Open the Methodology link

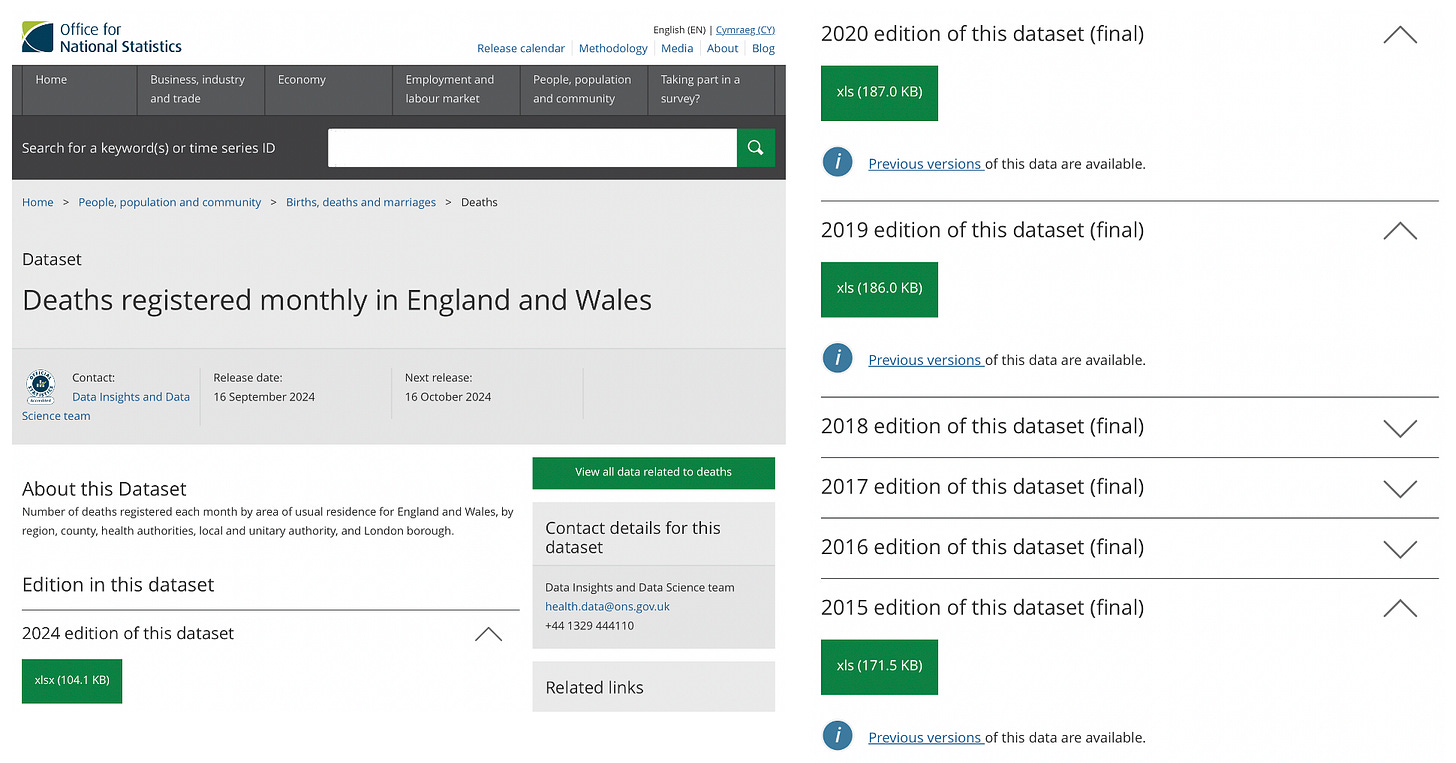(x=613, y=48)
